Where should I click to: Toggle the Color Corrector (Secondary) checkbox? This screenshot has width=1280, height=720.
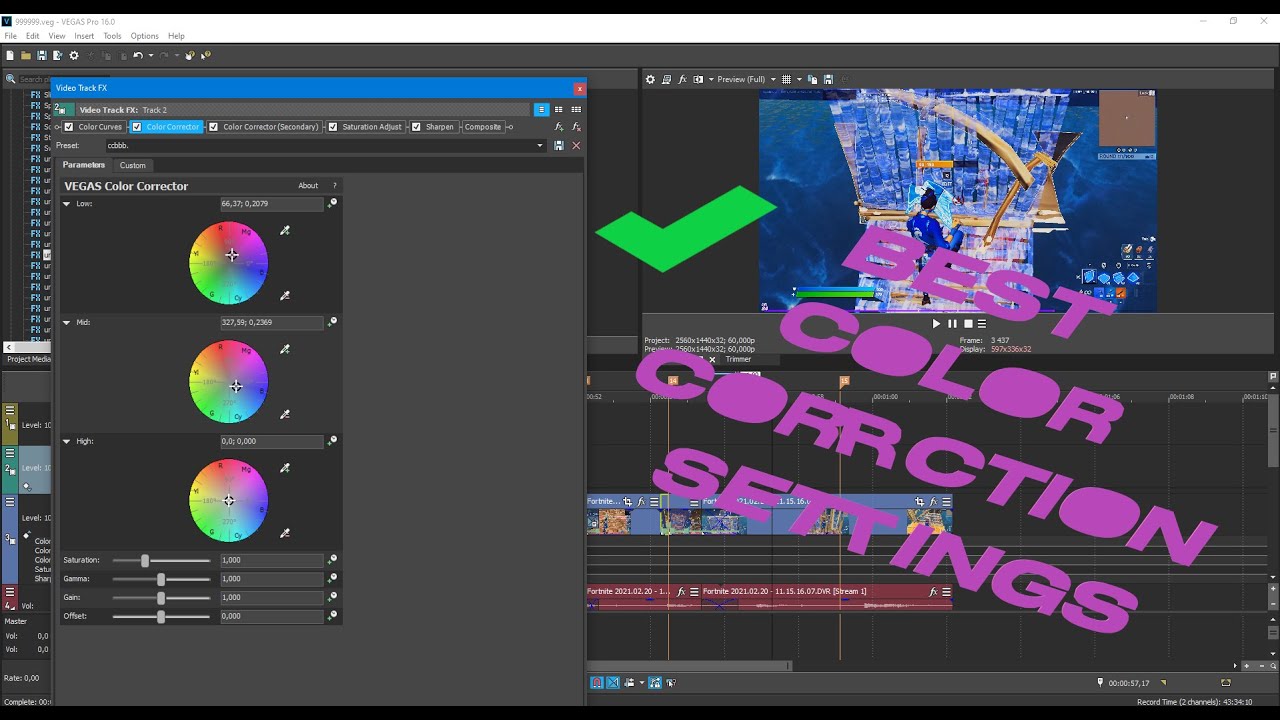point(213,127)
